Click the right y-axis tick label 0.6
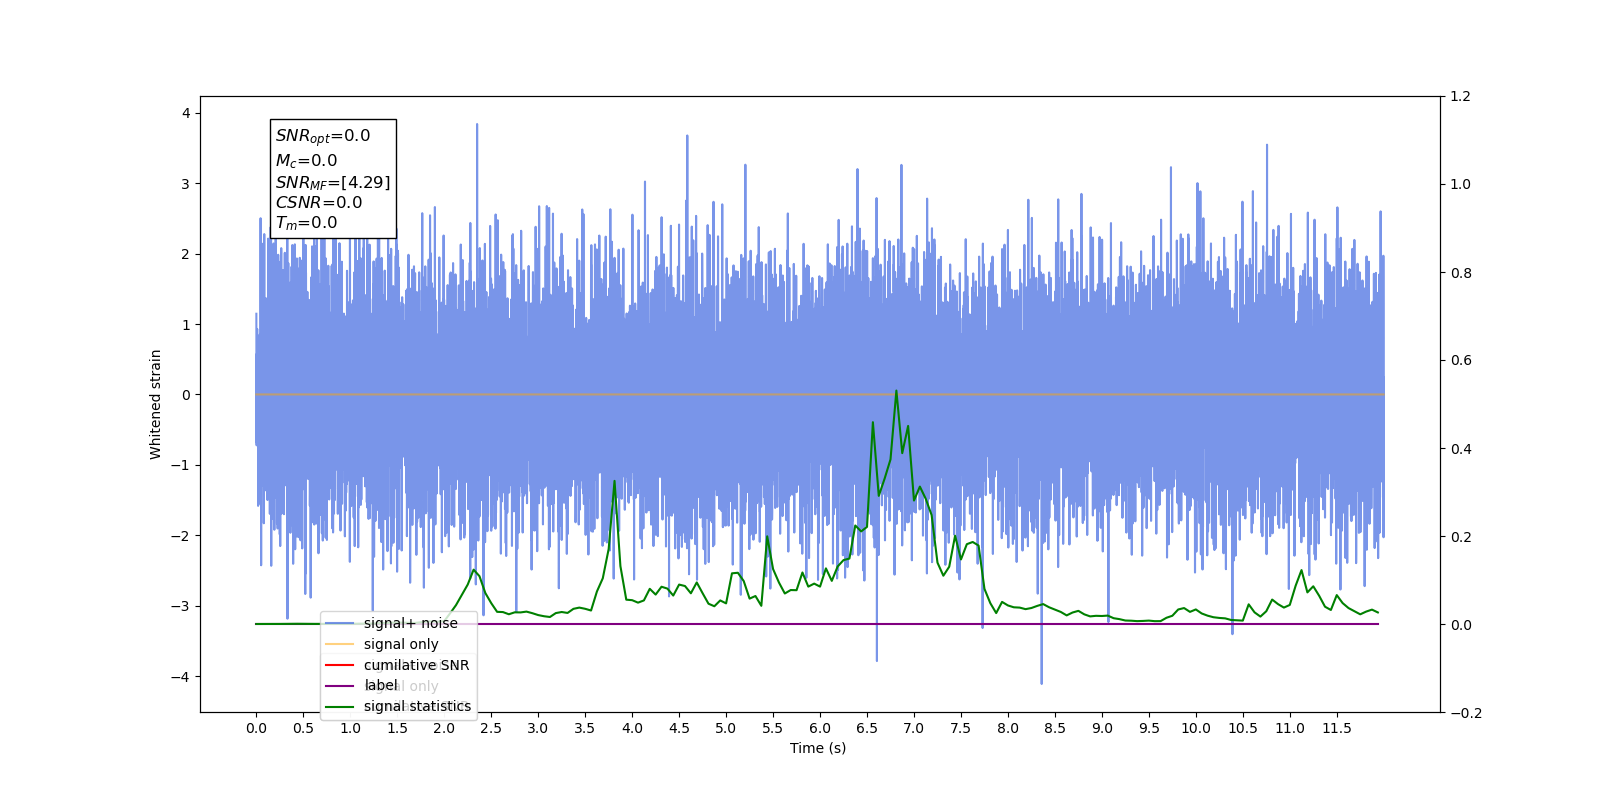 [1461, 360]
